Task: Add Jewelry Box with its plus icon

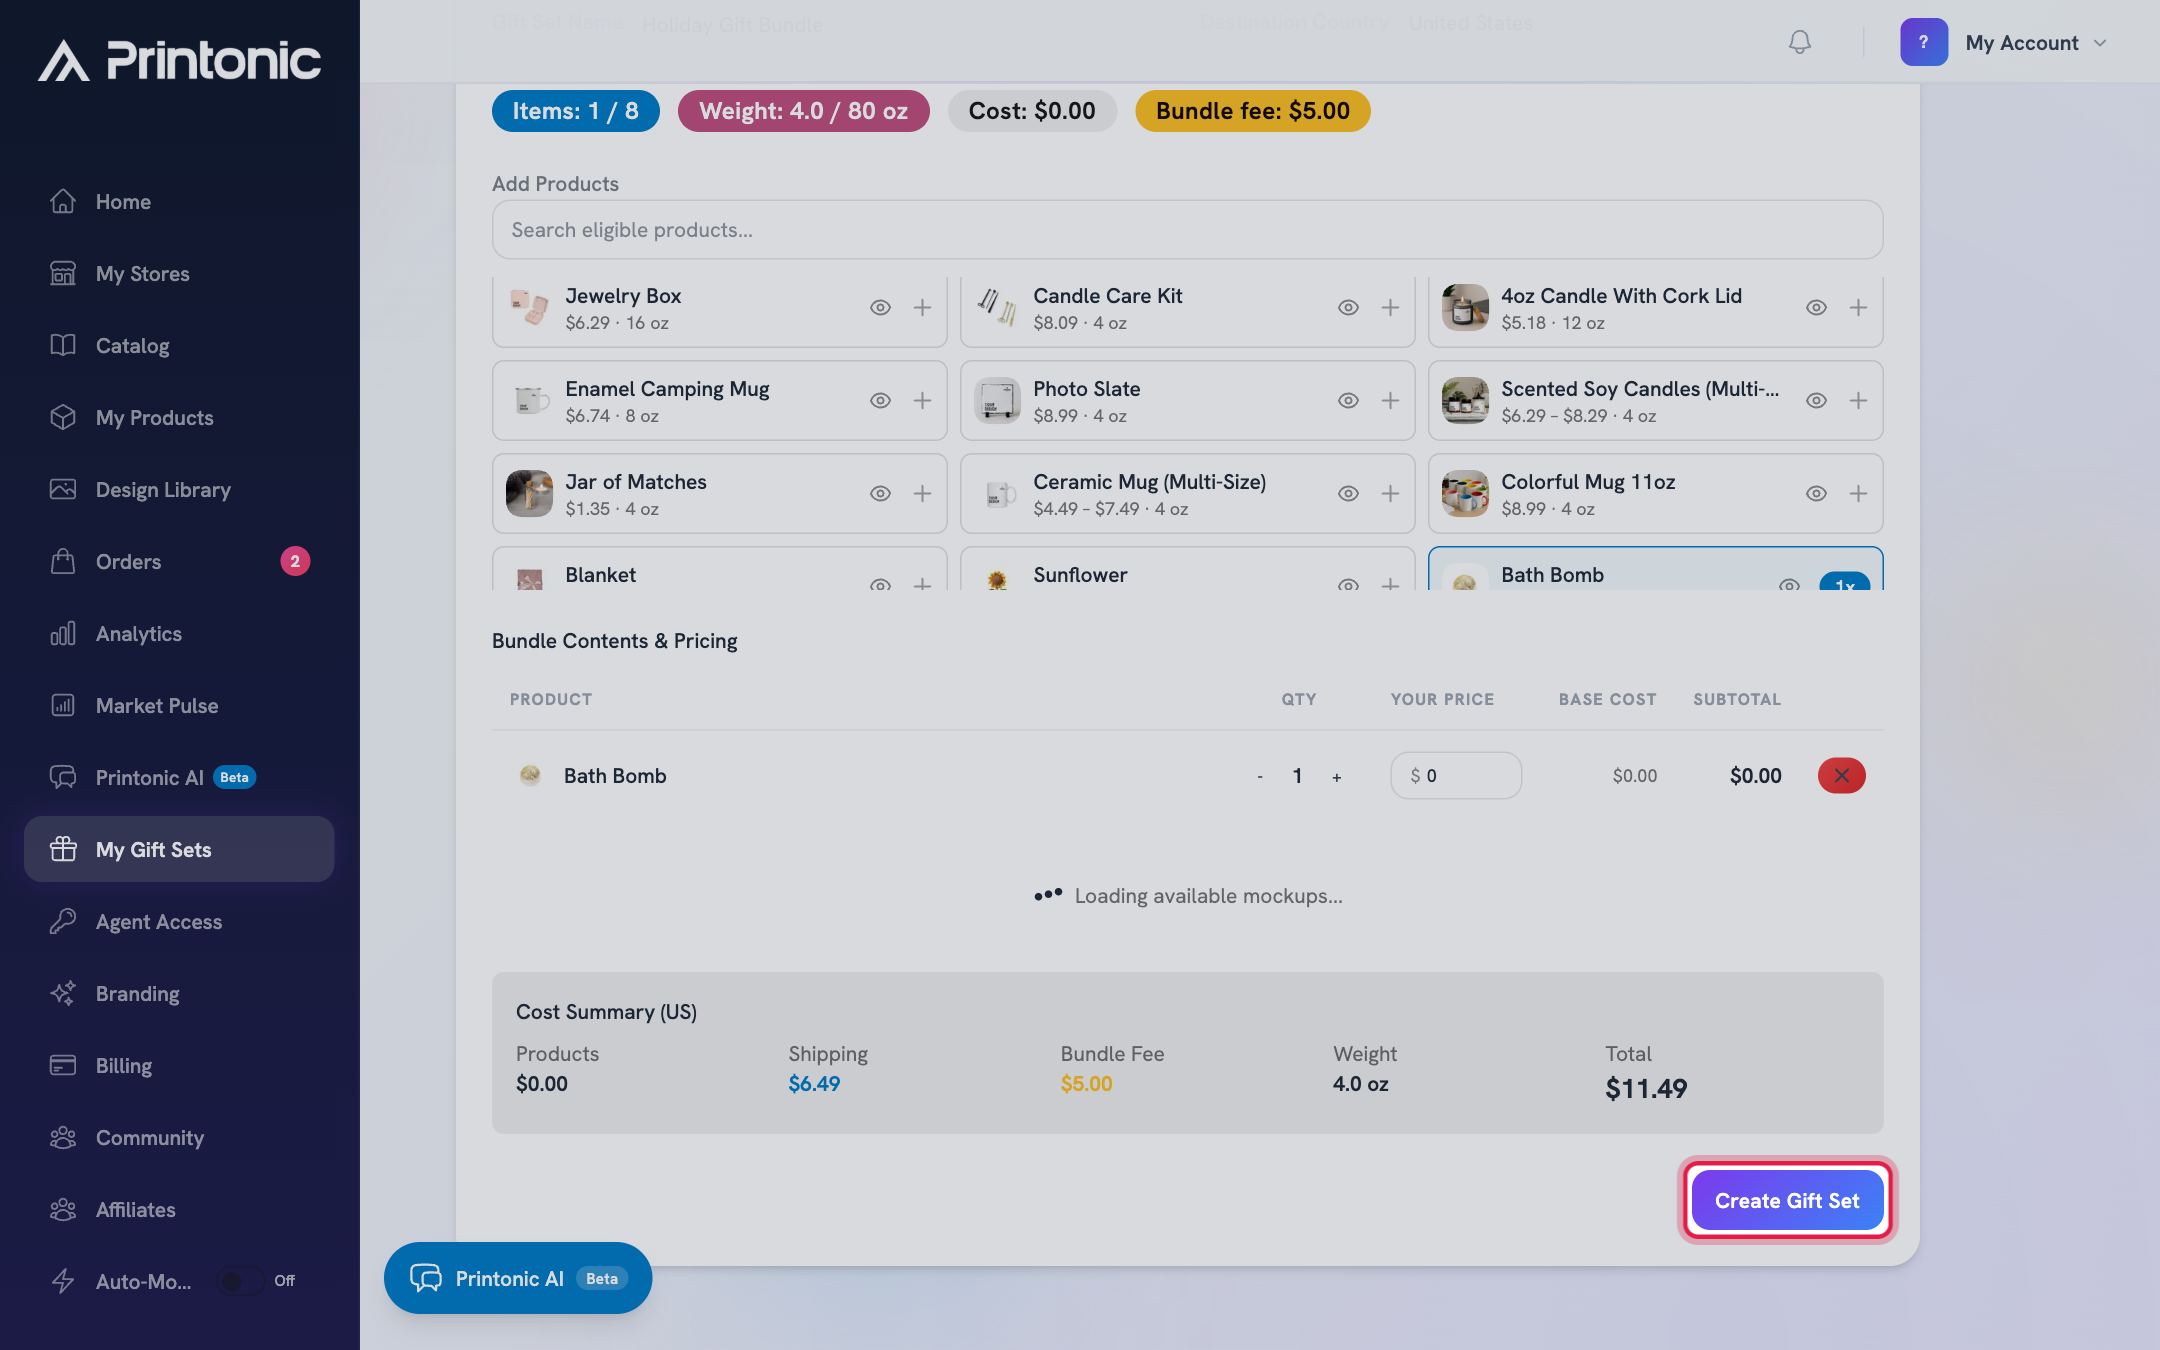Action: click(x=922, y=308)
